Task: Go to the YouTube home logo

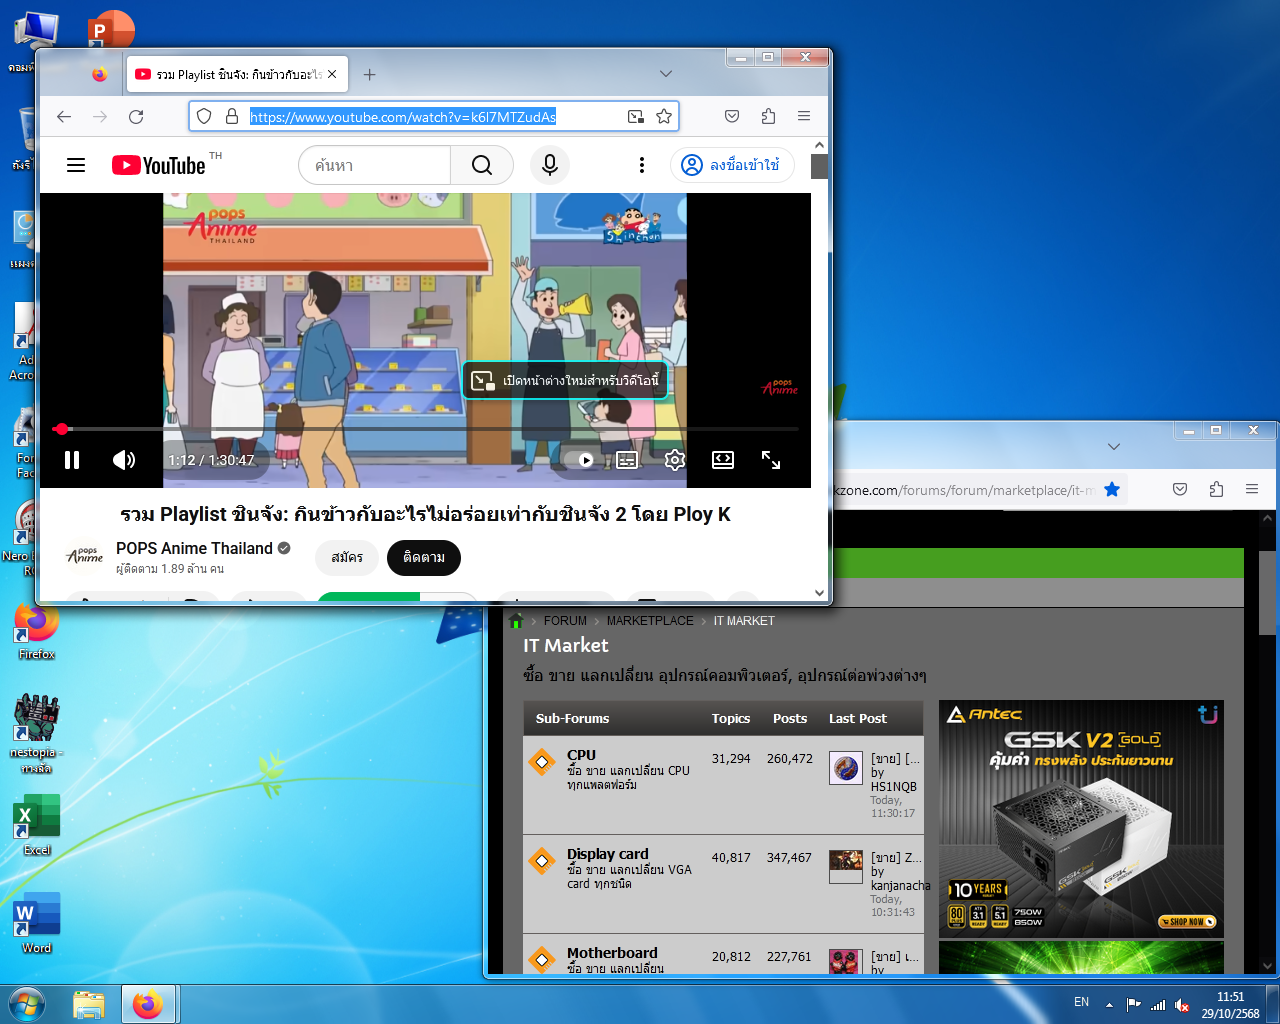Action: [x=159, y=165]
